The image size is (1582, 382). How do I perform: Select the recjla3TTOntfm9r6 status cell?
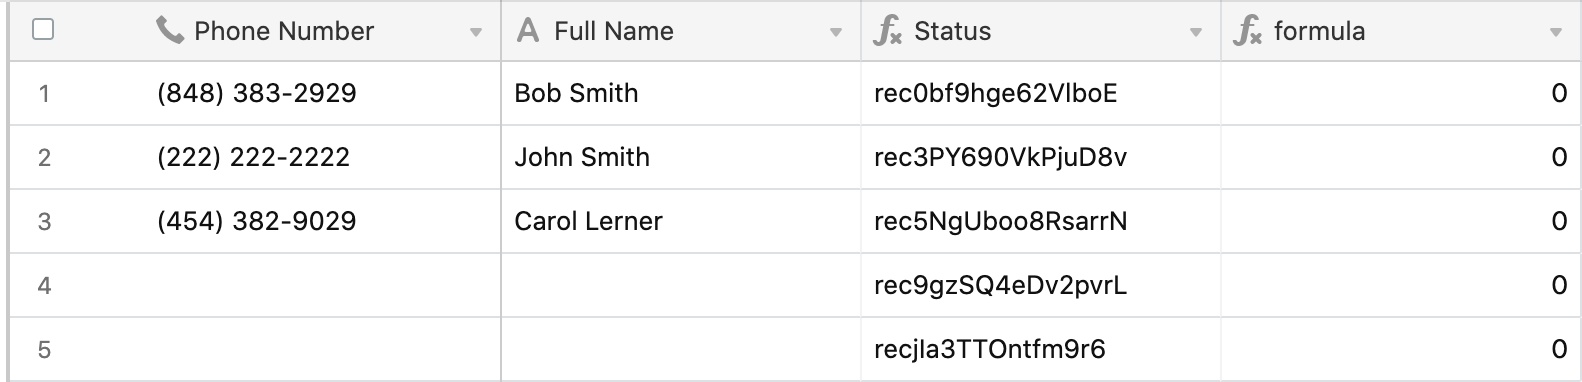(1041, 349)
